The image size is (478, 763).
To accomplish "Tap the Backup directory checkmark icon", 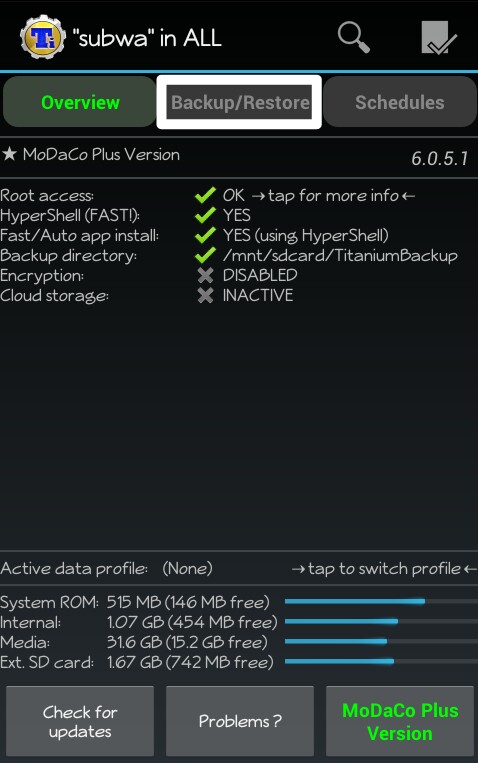I will (x=205, y=255).
